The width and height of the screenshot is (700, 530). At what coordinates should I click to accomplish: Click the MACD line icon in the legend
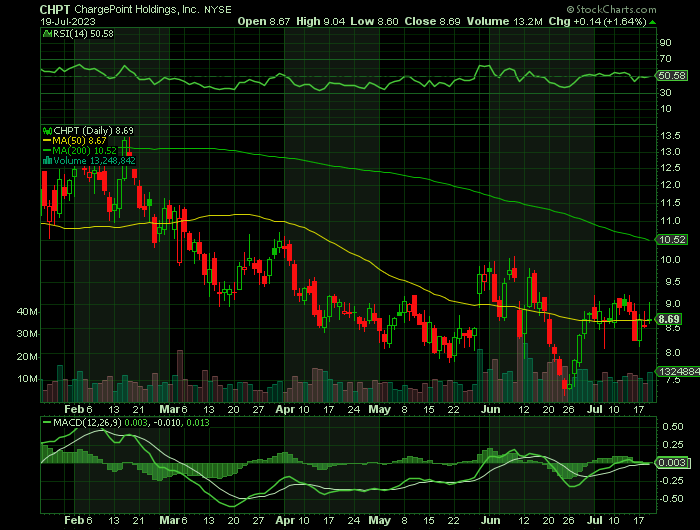pos(47,422)
